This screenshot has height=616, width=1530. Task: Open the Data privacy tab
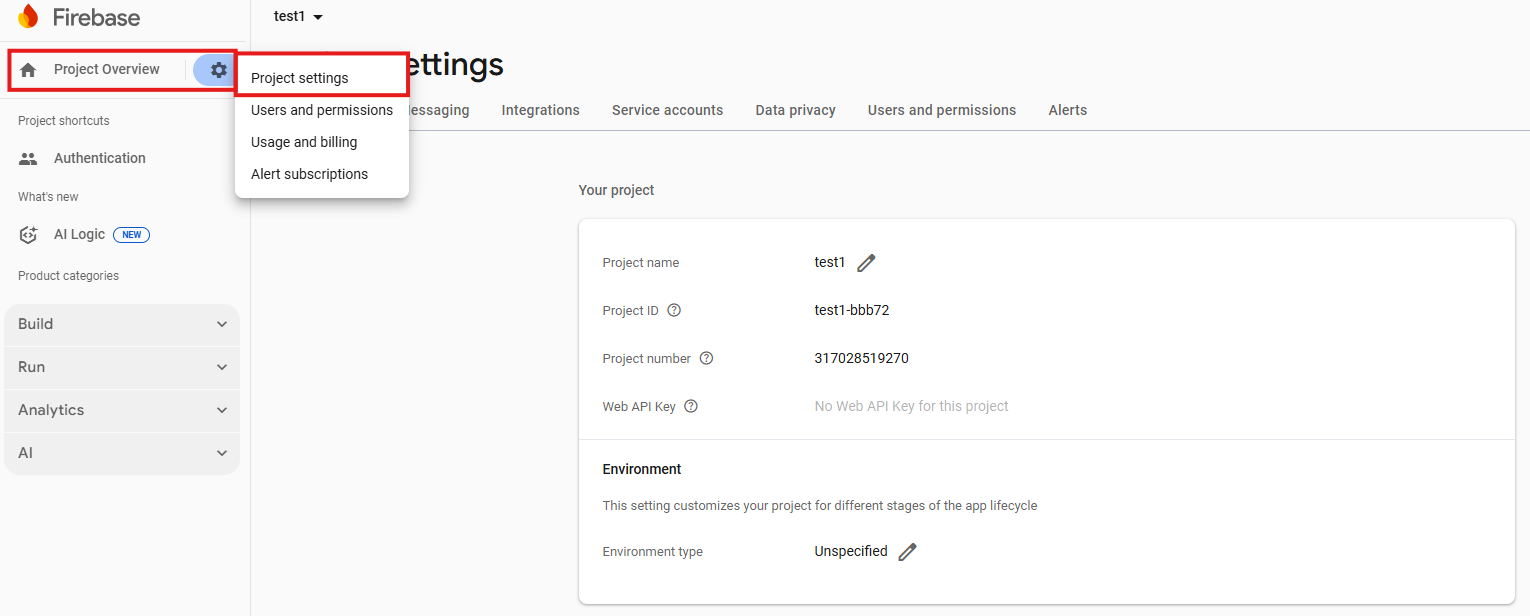795,110
